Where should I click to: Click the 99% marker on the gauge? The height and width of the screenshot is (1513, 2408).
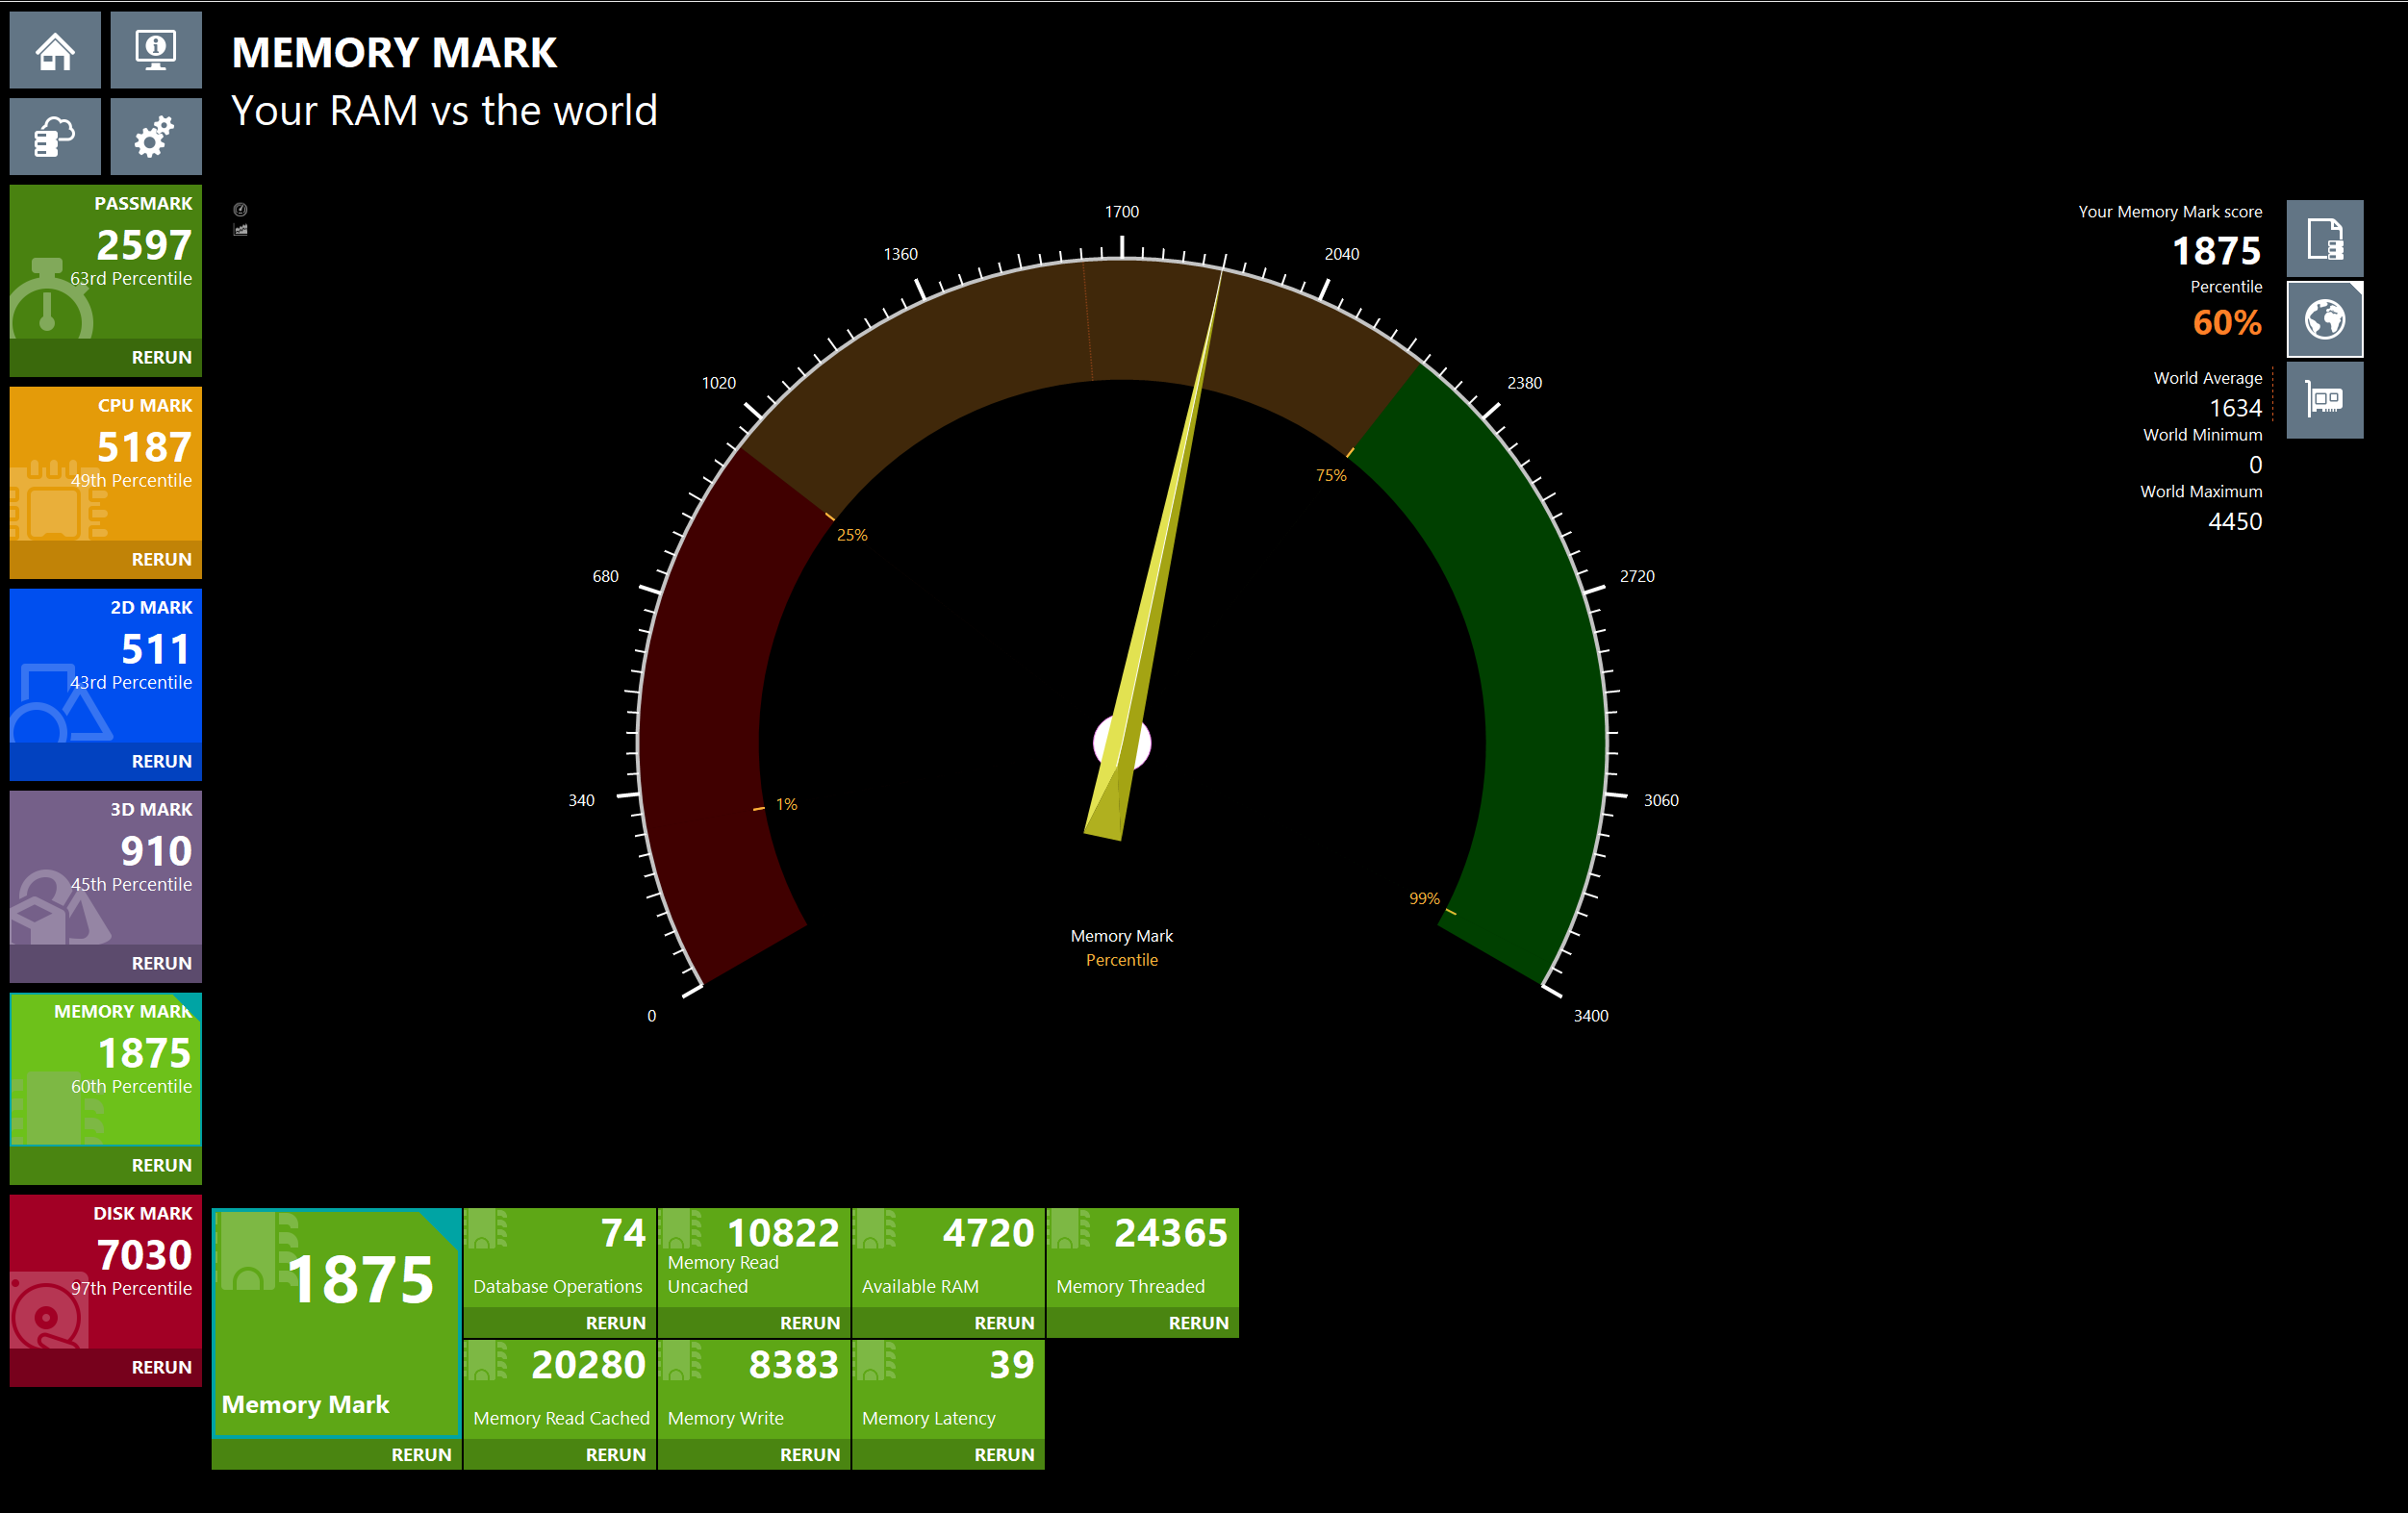pos(1424,899)
